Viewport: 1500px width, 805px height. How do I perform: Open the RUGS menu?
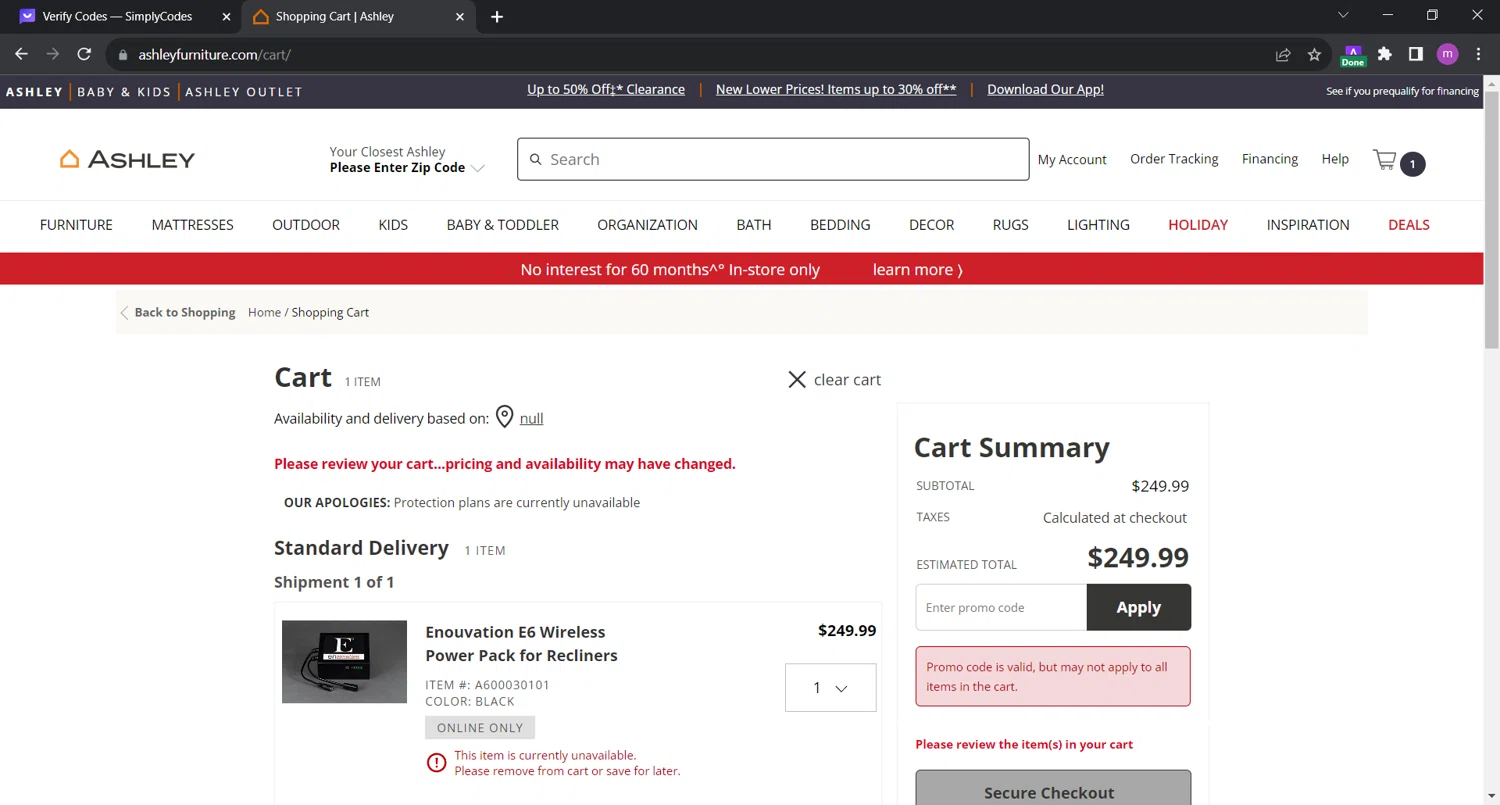click(1010, 225)
